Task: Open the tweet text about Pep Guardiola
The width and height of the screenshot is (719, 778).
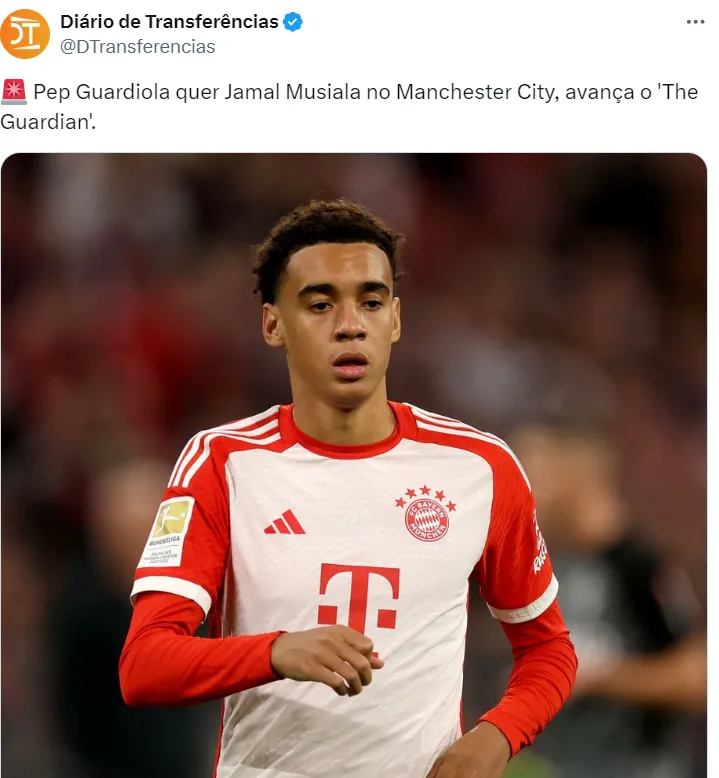Action: 349,106
